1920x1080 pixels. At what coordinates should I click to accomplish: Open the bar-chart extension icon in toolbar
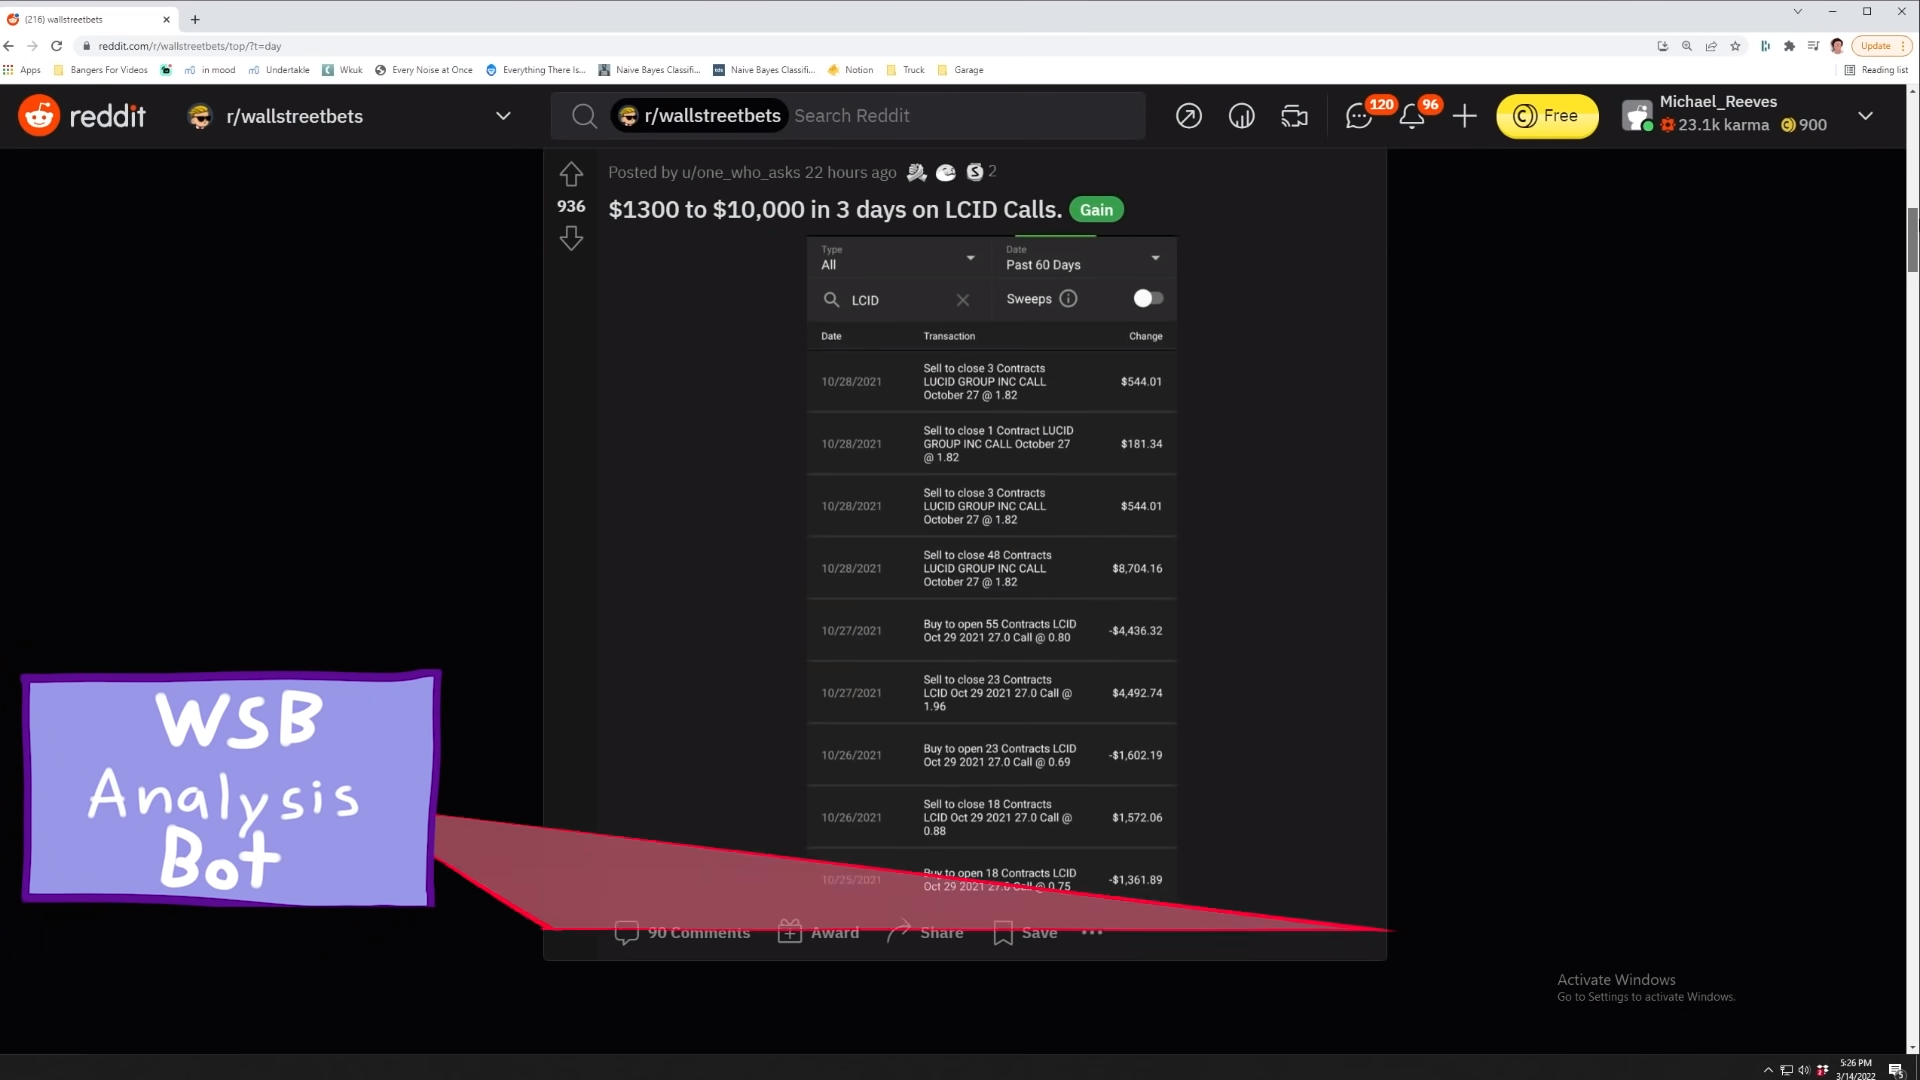(x=1765, y=46)
